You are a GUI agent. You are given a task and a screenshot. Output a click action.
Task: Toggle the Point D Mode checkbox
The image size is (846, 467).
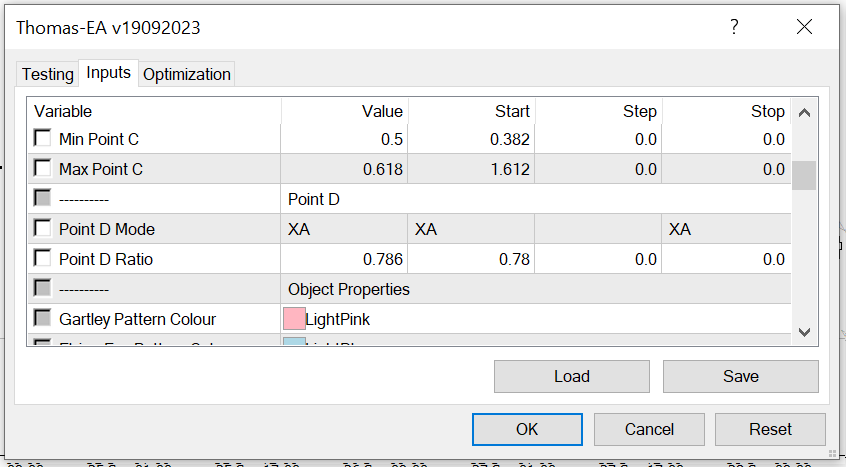[42, 228]
